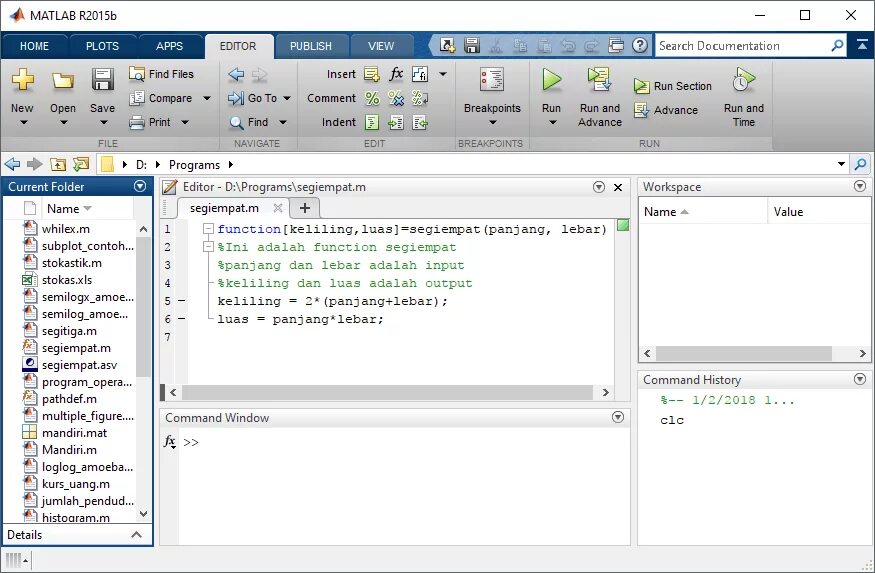Switch to the HOME tab
Viewport: 875px width, 573px height.
[x=35, y=46]
